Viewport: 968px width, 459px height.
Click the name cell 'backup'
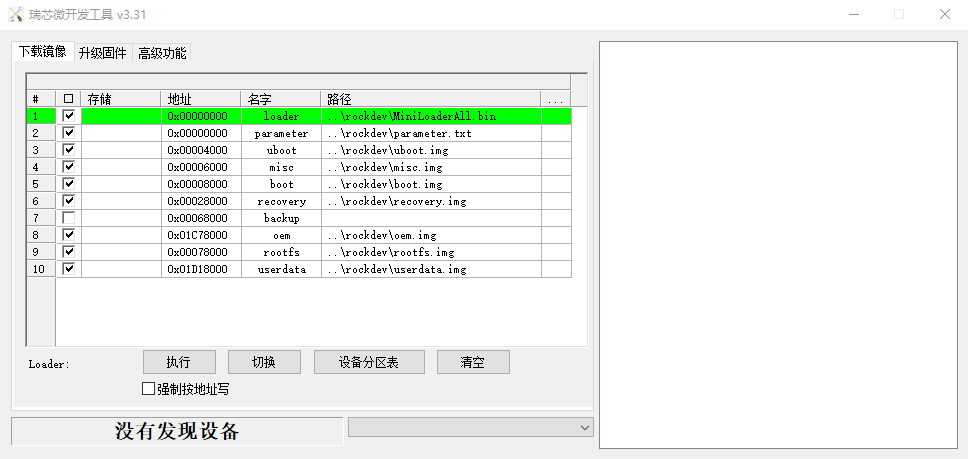[282, 218]
